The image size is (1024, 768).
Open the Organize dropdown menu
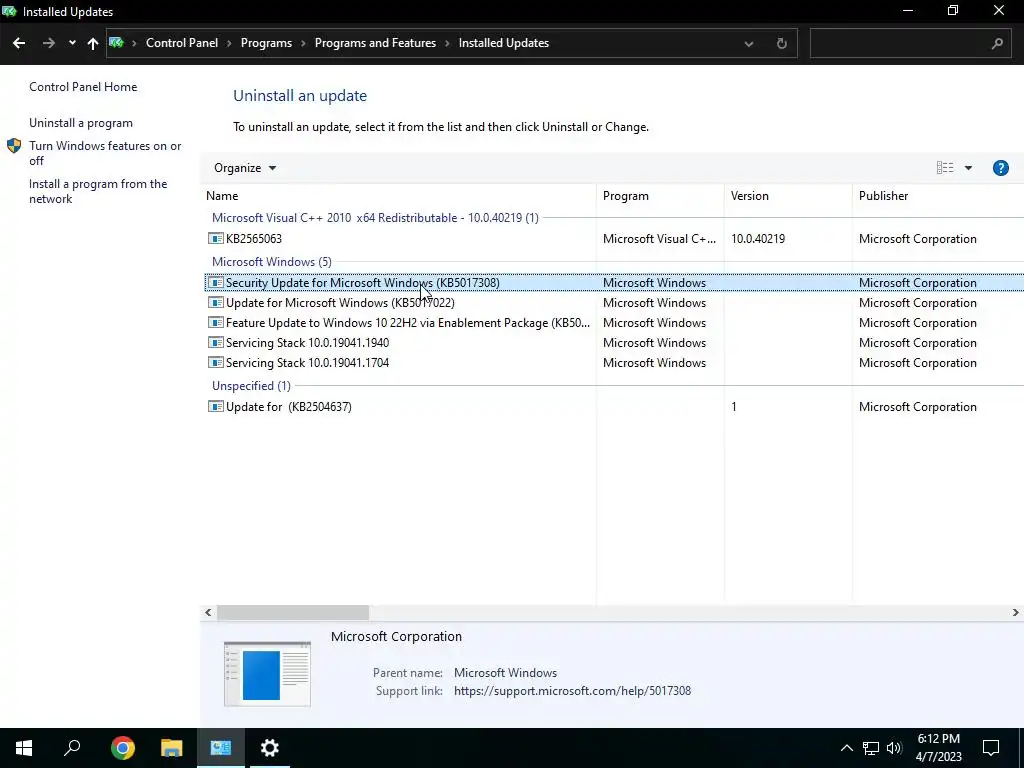pos(245,168)
